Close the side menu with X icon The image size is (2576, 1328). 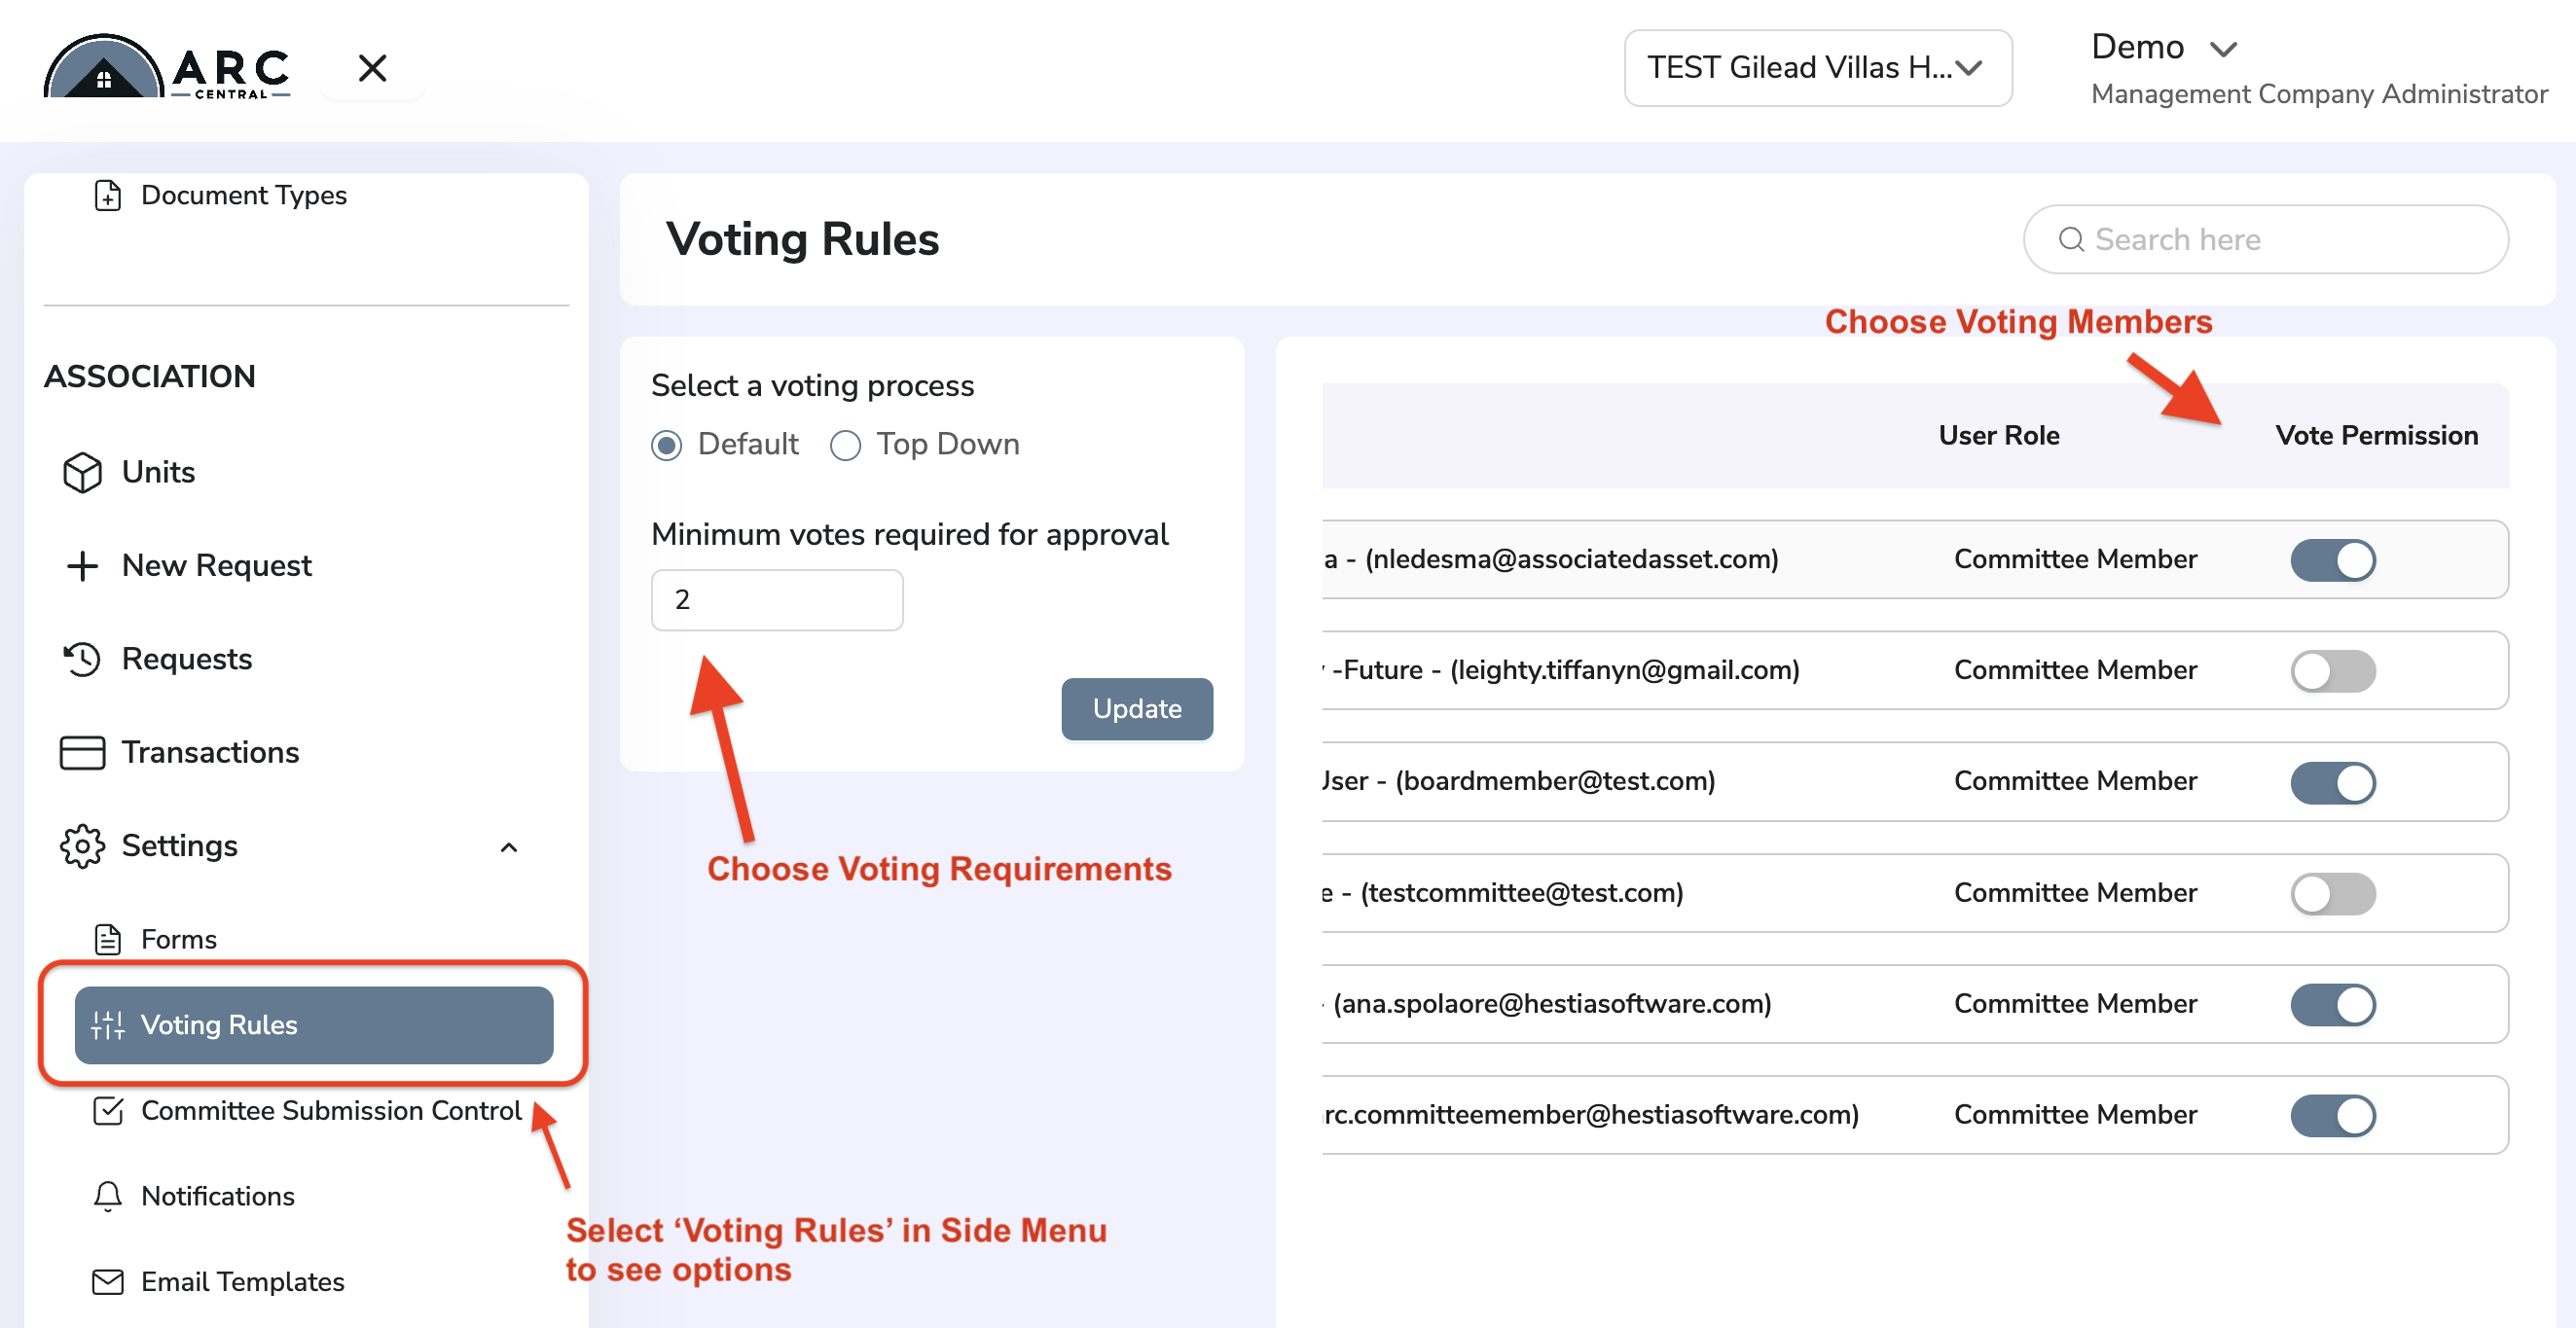tap(372, 68)
